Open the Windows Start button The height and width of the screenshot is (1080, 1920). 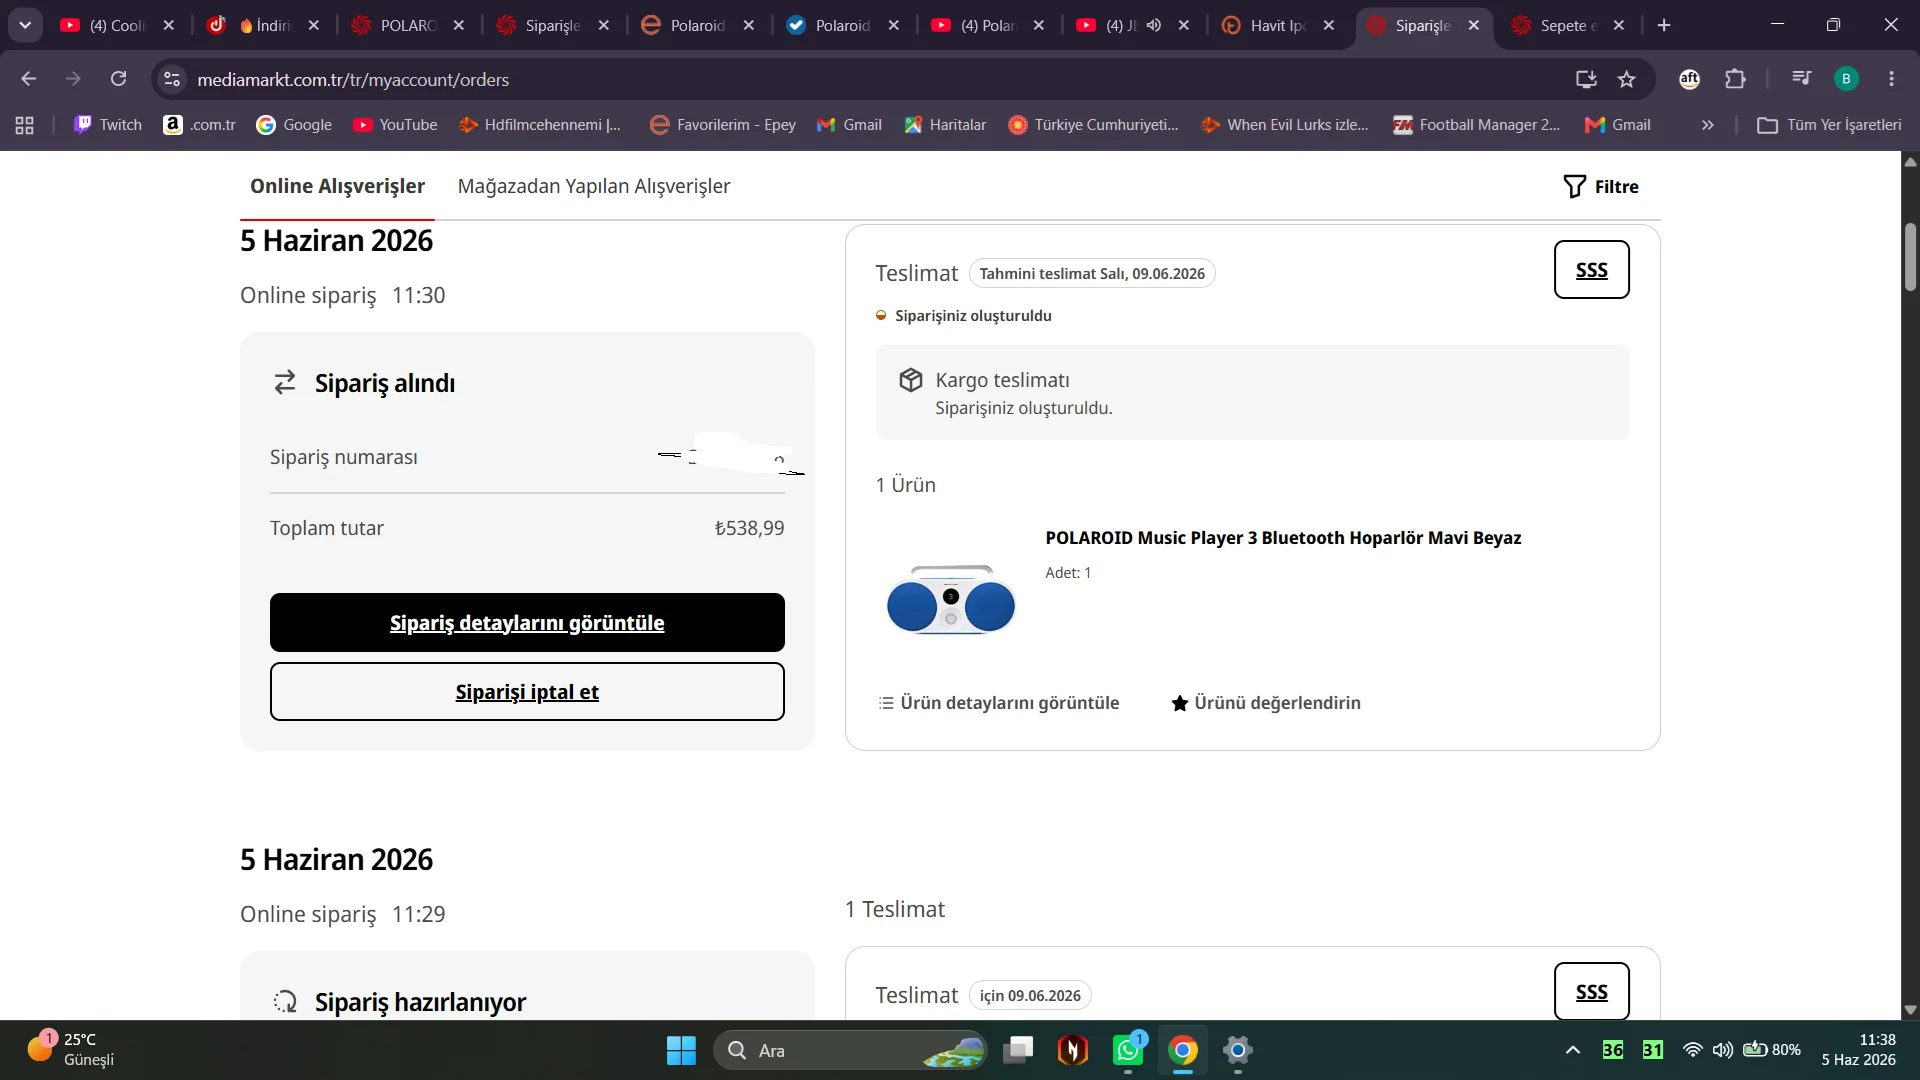[x=681, y=1050]
